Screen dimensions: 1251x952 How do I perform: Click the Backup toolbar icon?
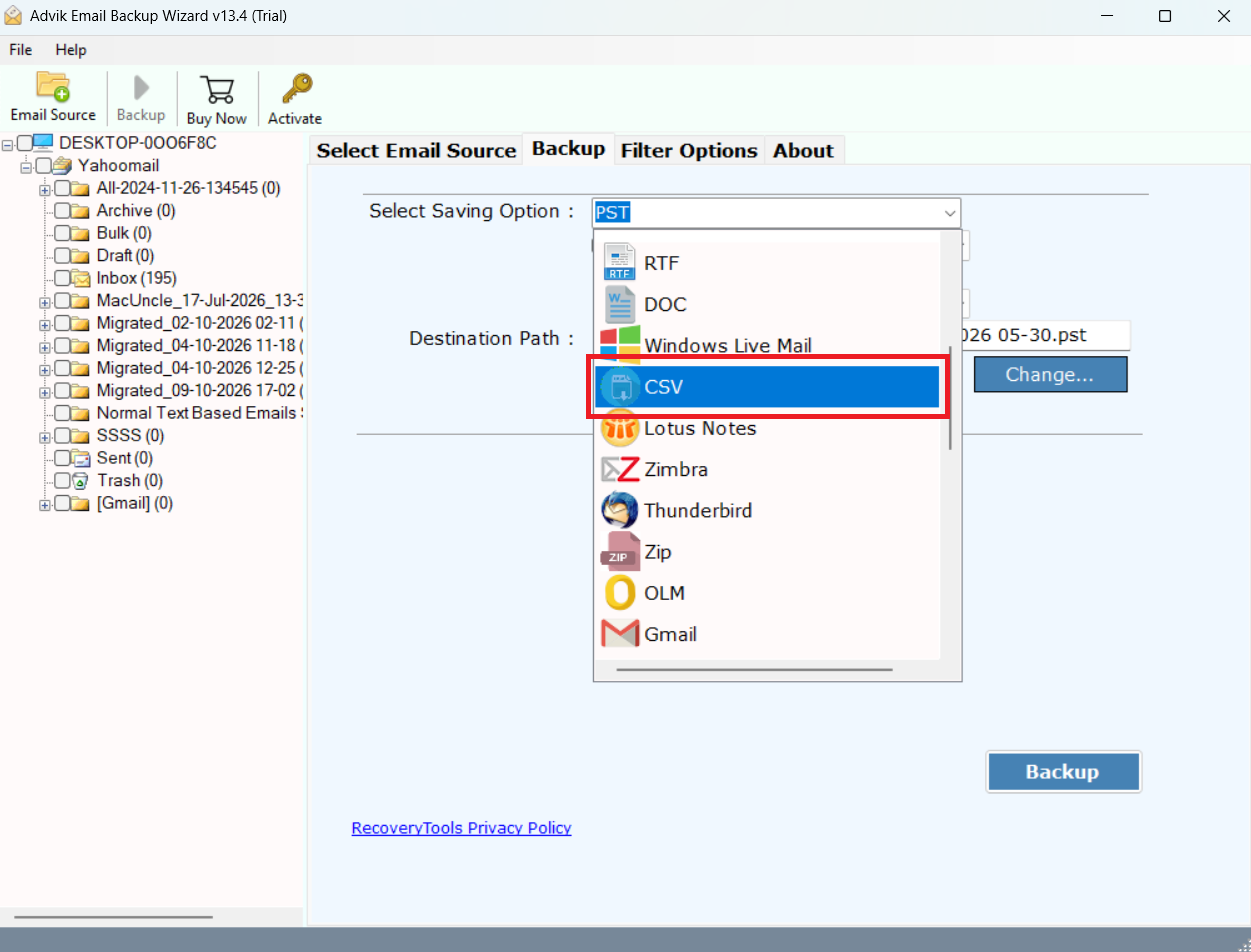coord(141,87)
